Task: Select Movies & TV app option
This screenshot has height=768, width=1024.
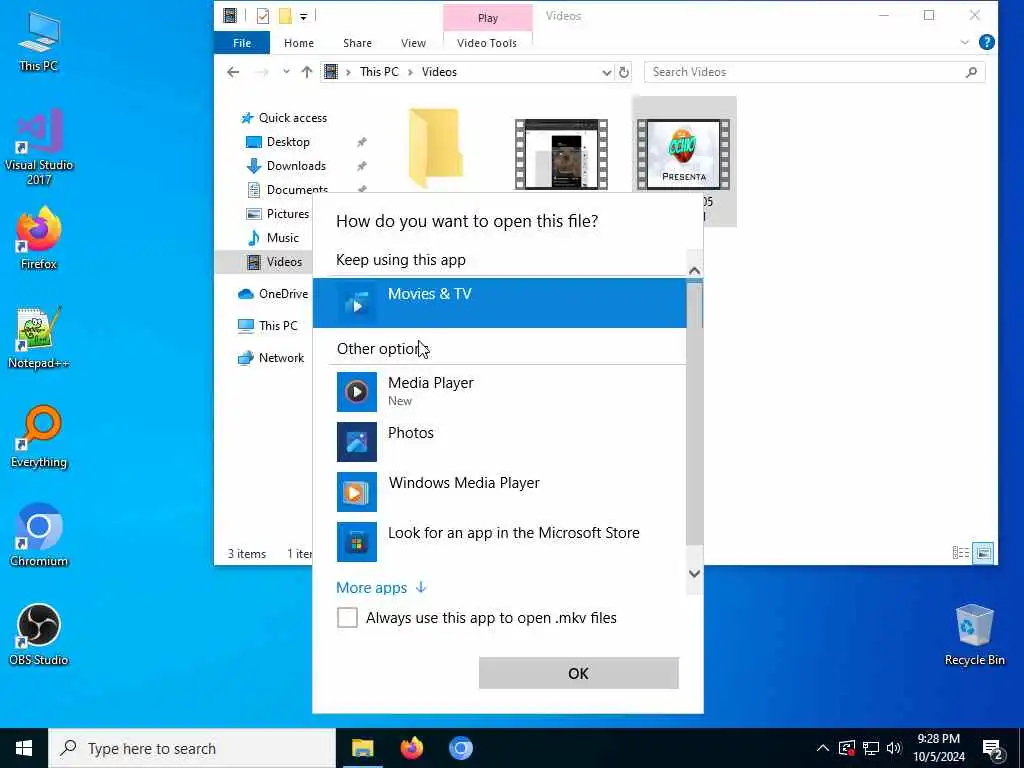Action: click(499, 303)
